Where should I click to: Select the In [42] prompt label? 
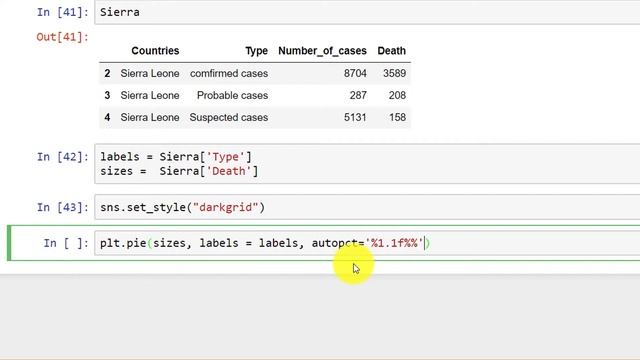[x=62, y=157]
